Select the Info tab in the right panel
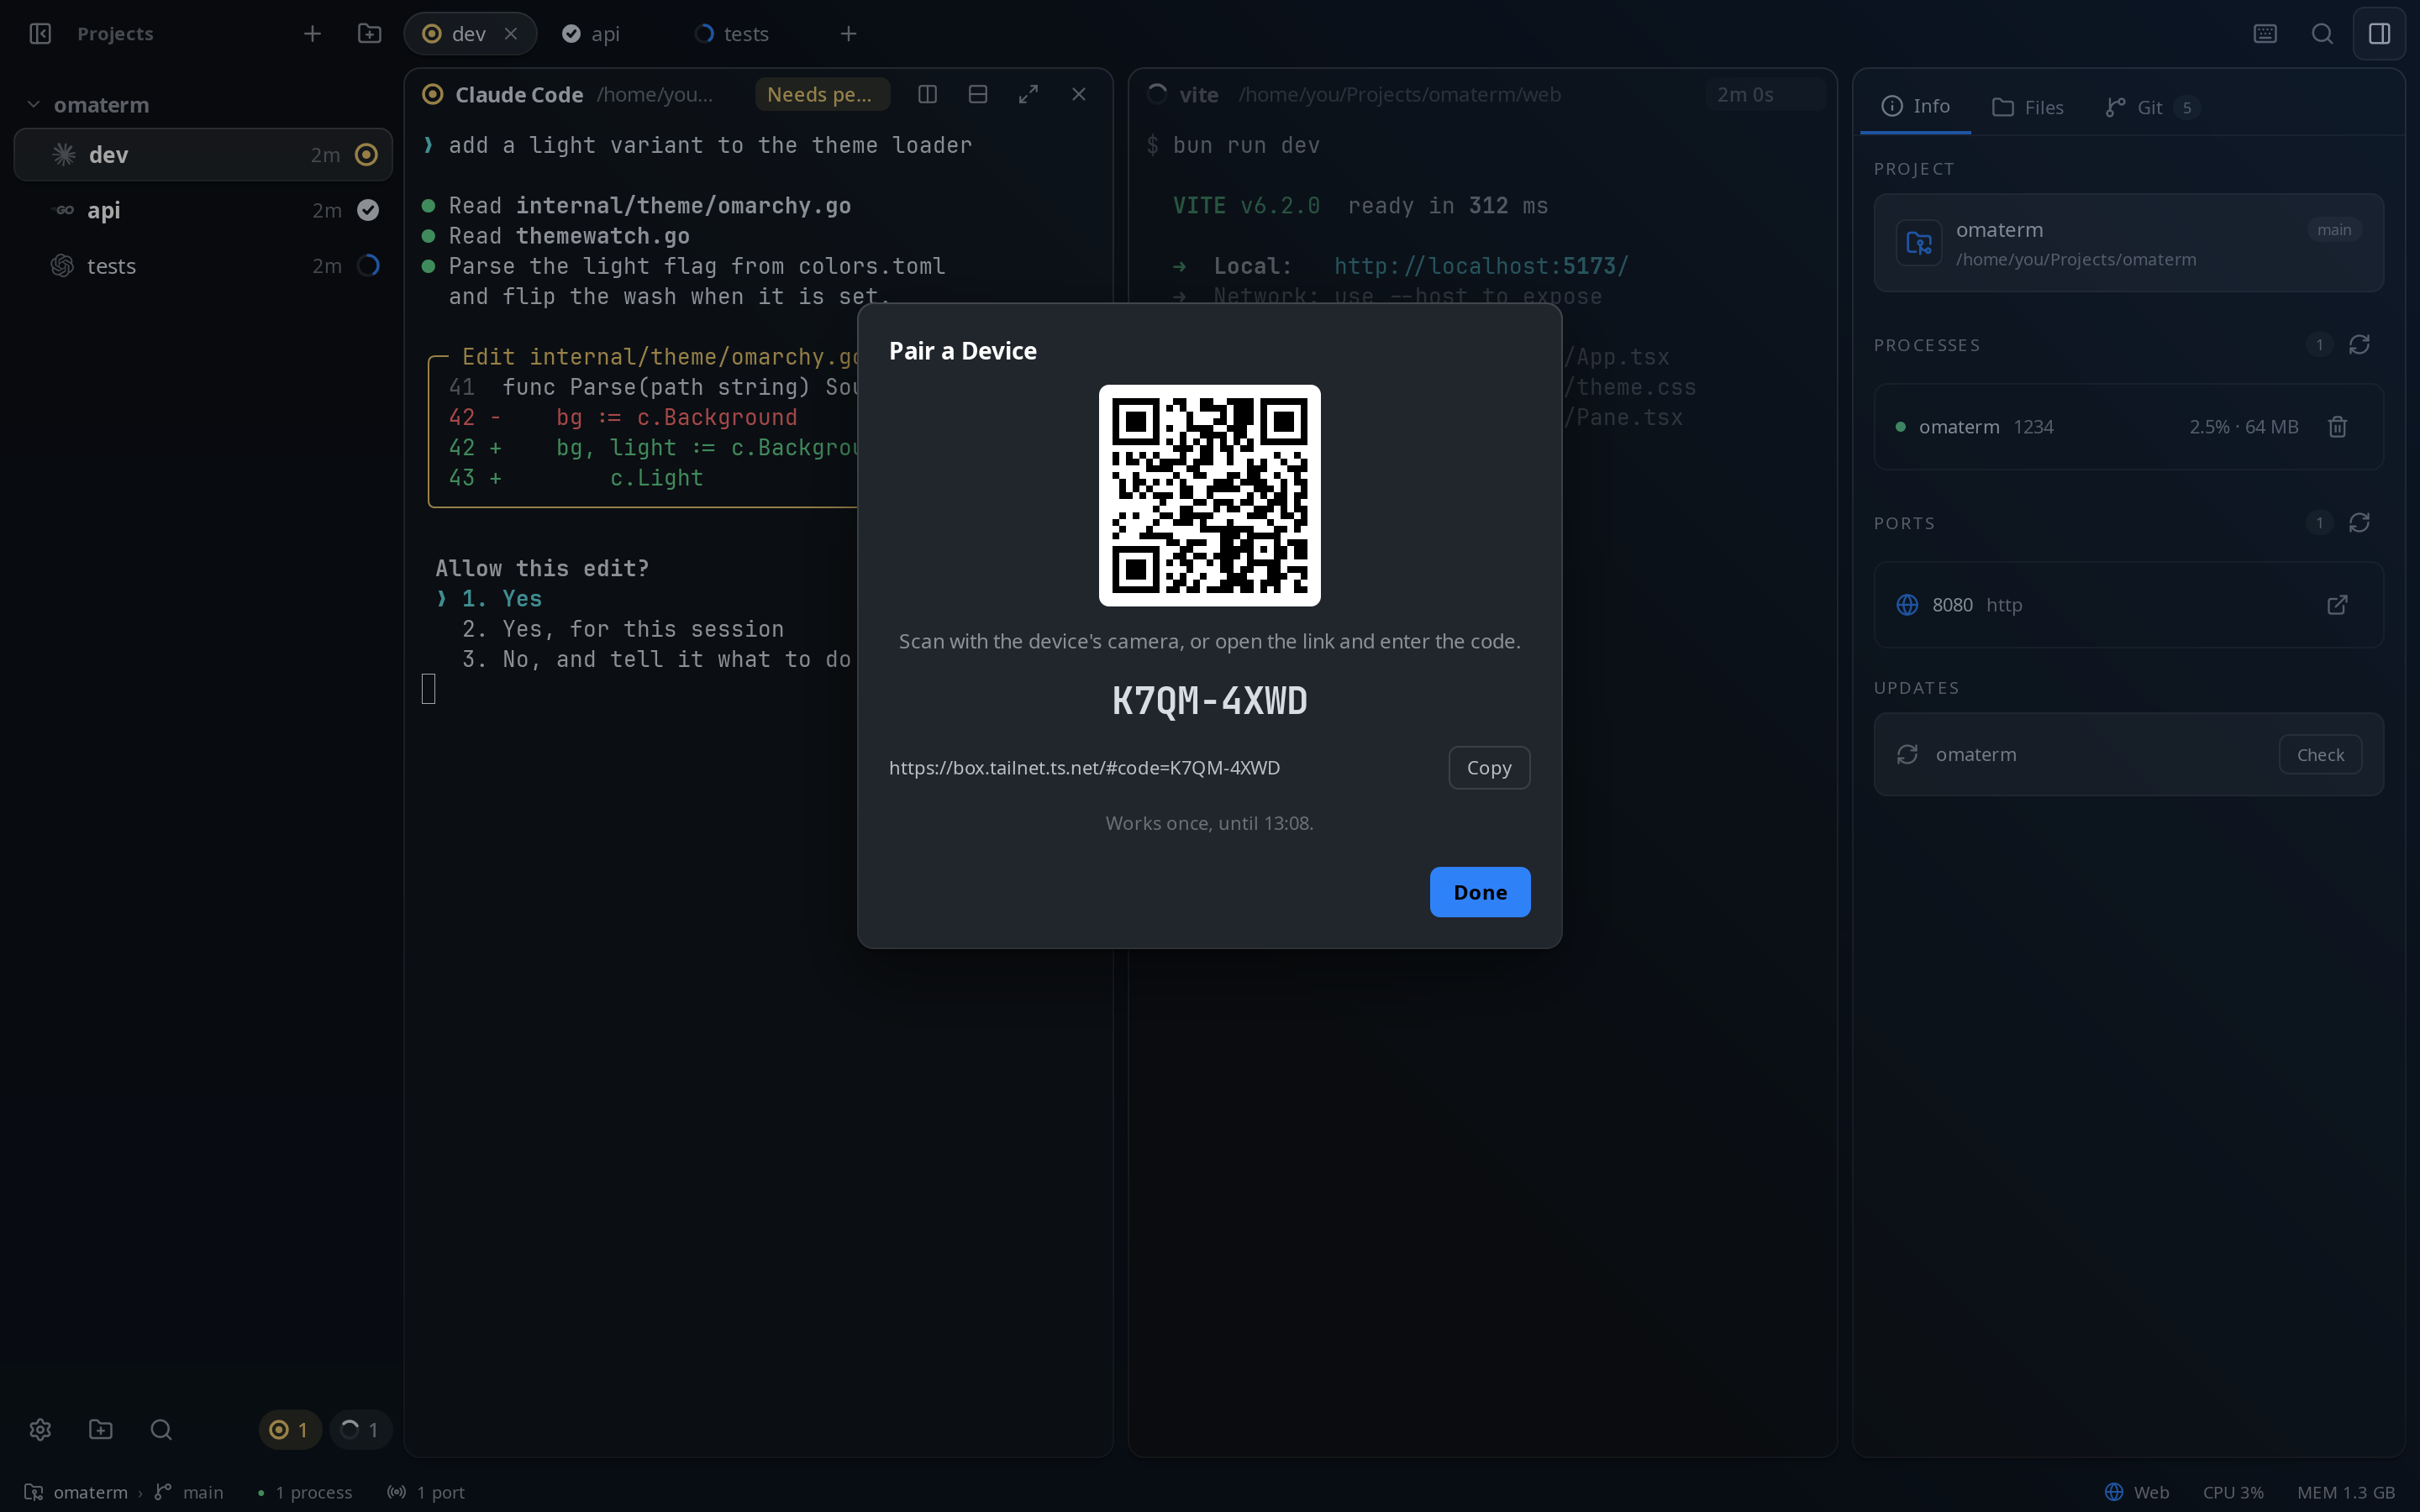Image resolution: width=2420 pixels, height=1512 pixels. click(x=1915, y=106)
